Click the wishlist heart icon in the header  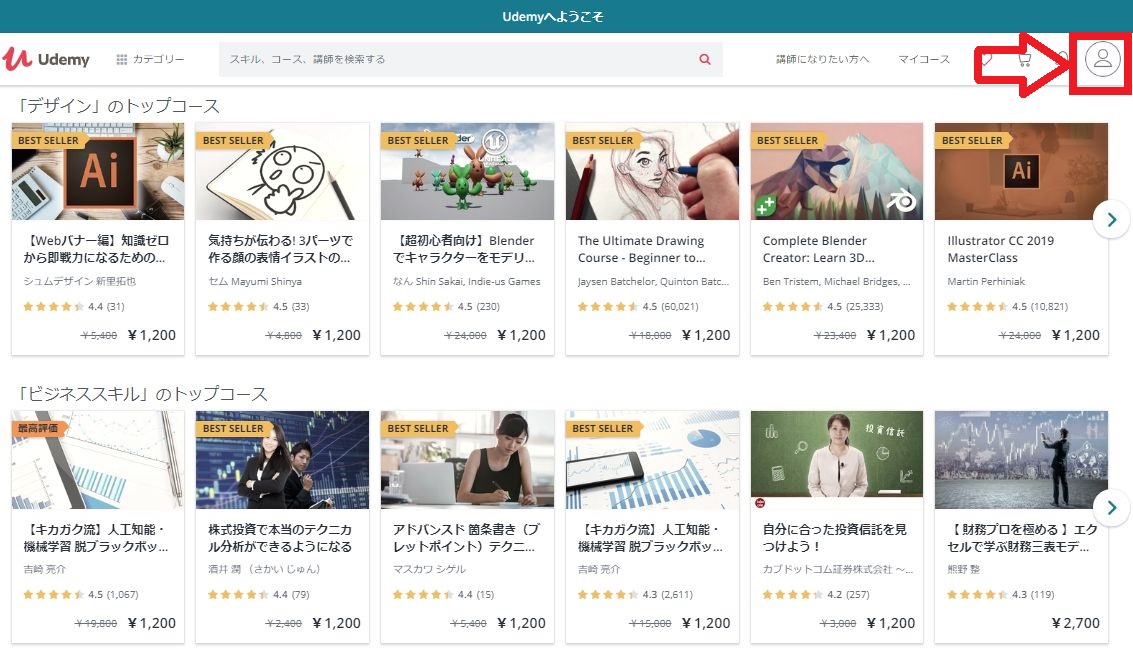[985, 59]
